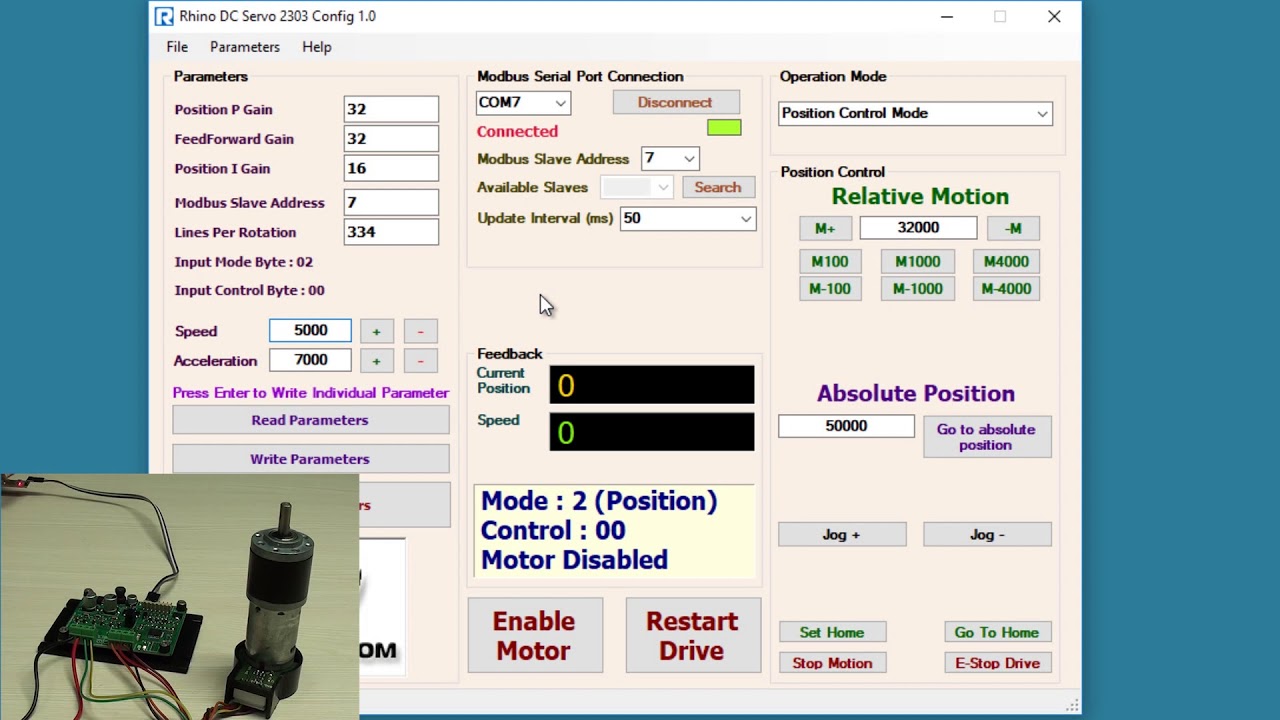Click the -M relative motion button
Screen dimensions: 1280x720
[1013, 228]
